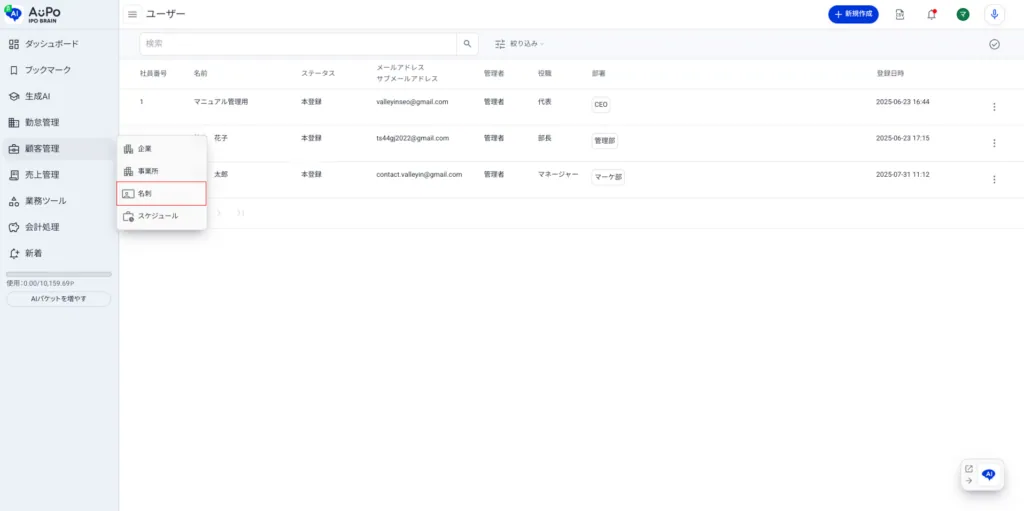Choose 名刺 from the submenu
The width and height of the screenshot is (1024, 511).
pos(162,193)
